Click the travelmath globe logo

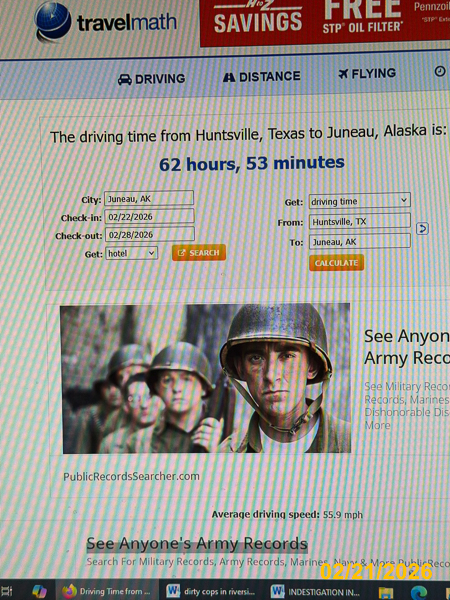click(52, 21)
